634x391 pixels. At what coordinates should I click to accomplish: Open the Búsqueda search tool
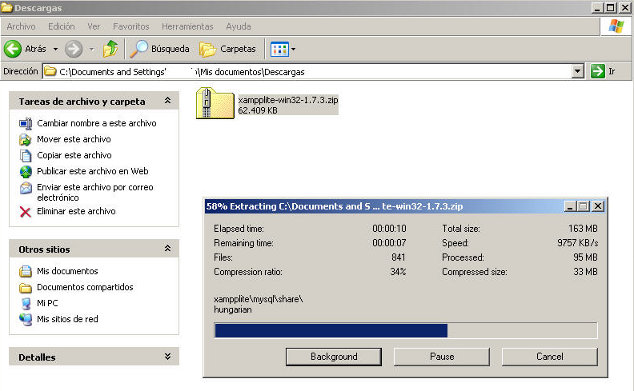(x=160, y=49)
